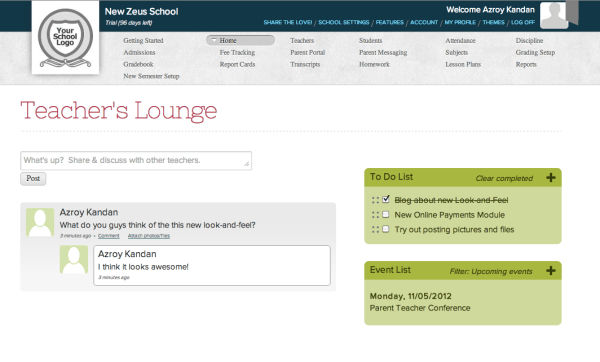
Task: Uncheck Blog about new Look-and-Feel task
Action: (x=386, y=199)
